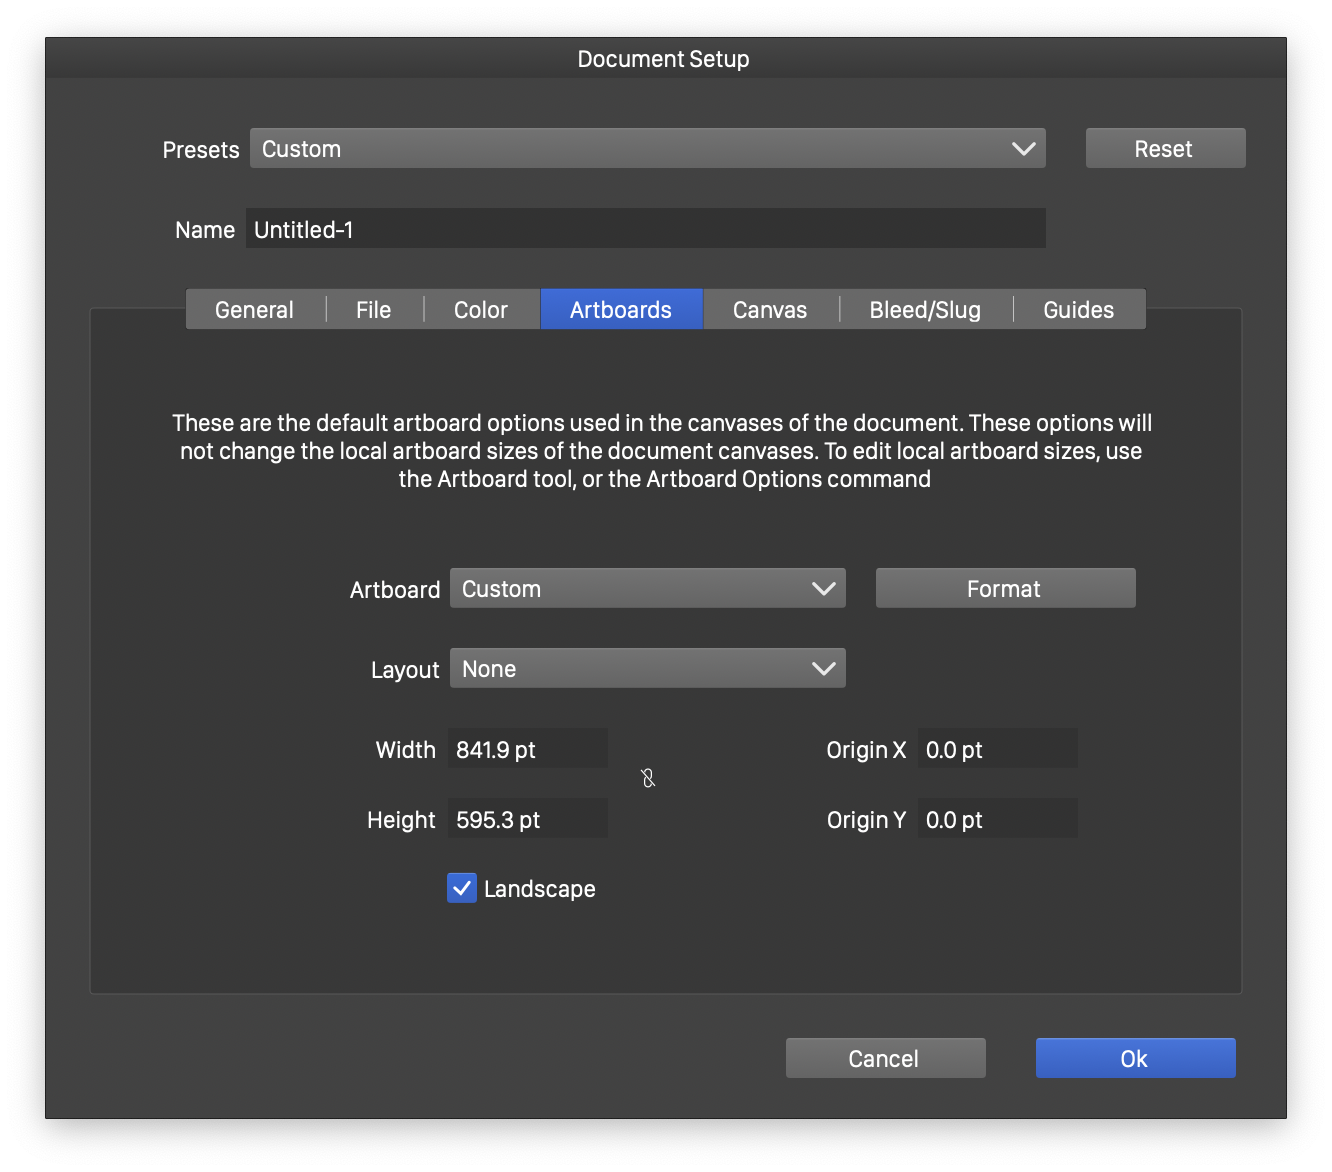
Task: Select the Artboards tab
Action: (621, 309)
